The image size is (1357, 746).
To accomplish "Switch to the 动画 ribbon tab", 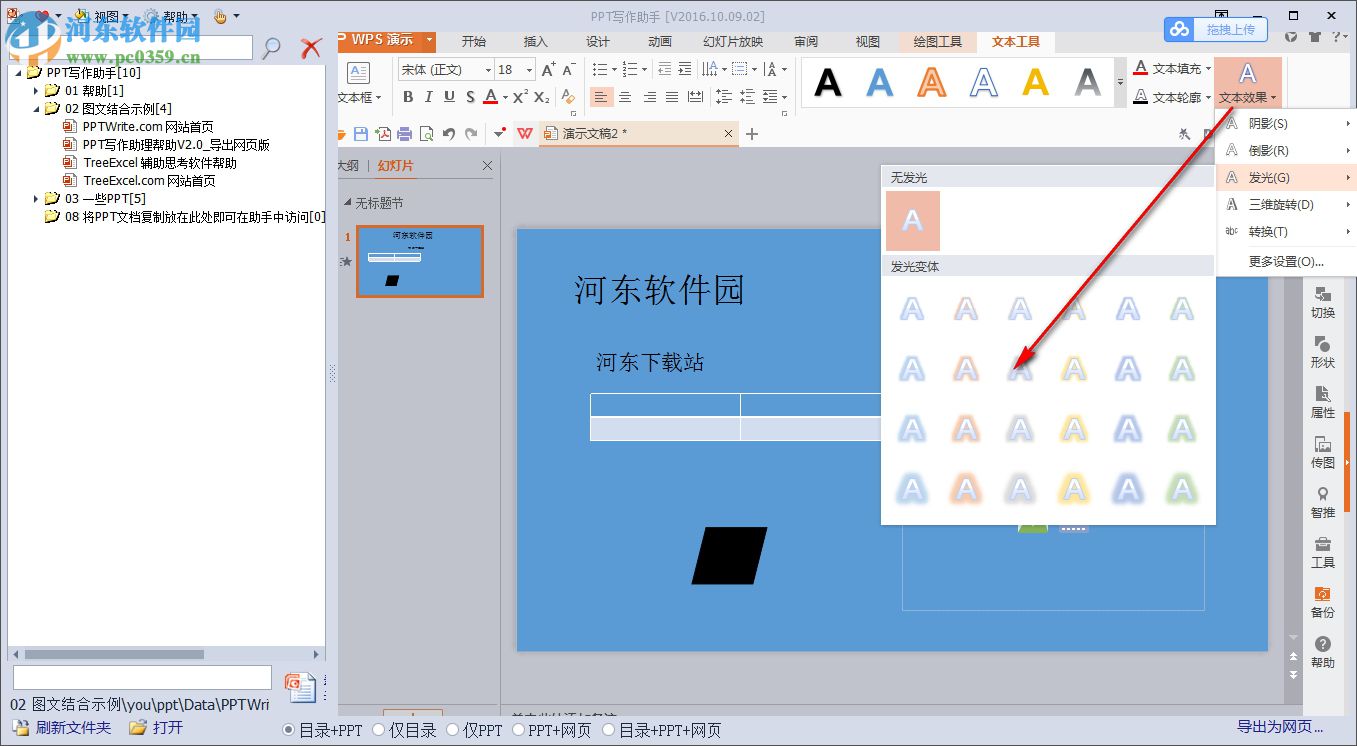I will pyautogui.click(x=660, y=42).
